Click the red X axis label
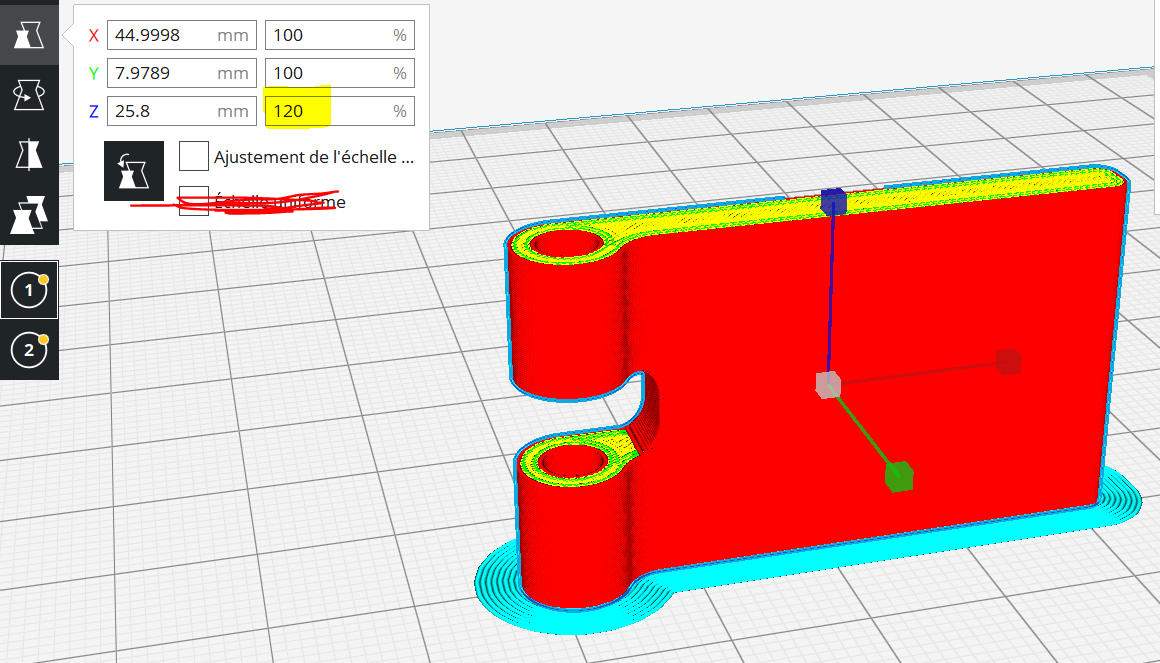This screenshot has width=1160, height=663. pos(93,35)
